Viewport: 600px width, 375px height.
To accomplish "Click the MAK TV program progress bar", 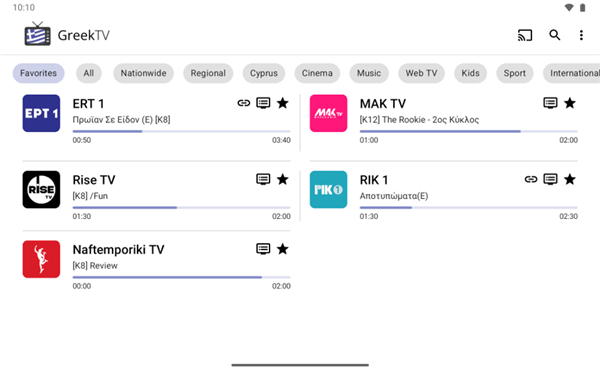I will tap(468, 131).
